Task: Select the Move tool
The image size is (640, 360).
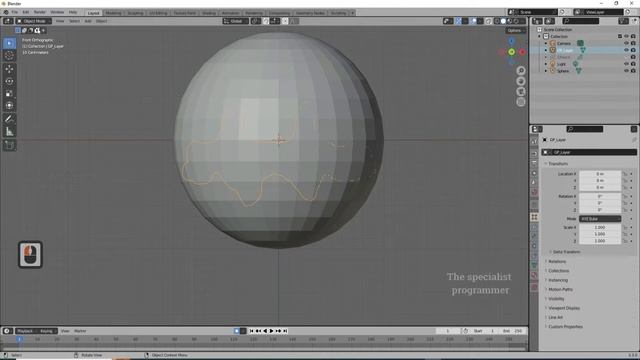Action: 9,69
